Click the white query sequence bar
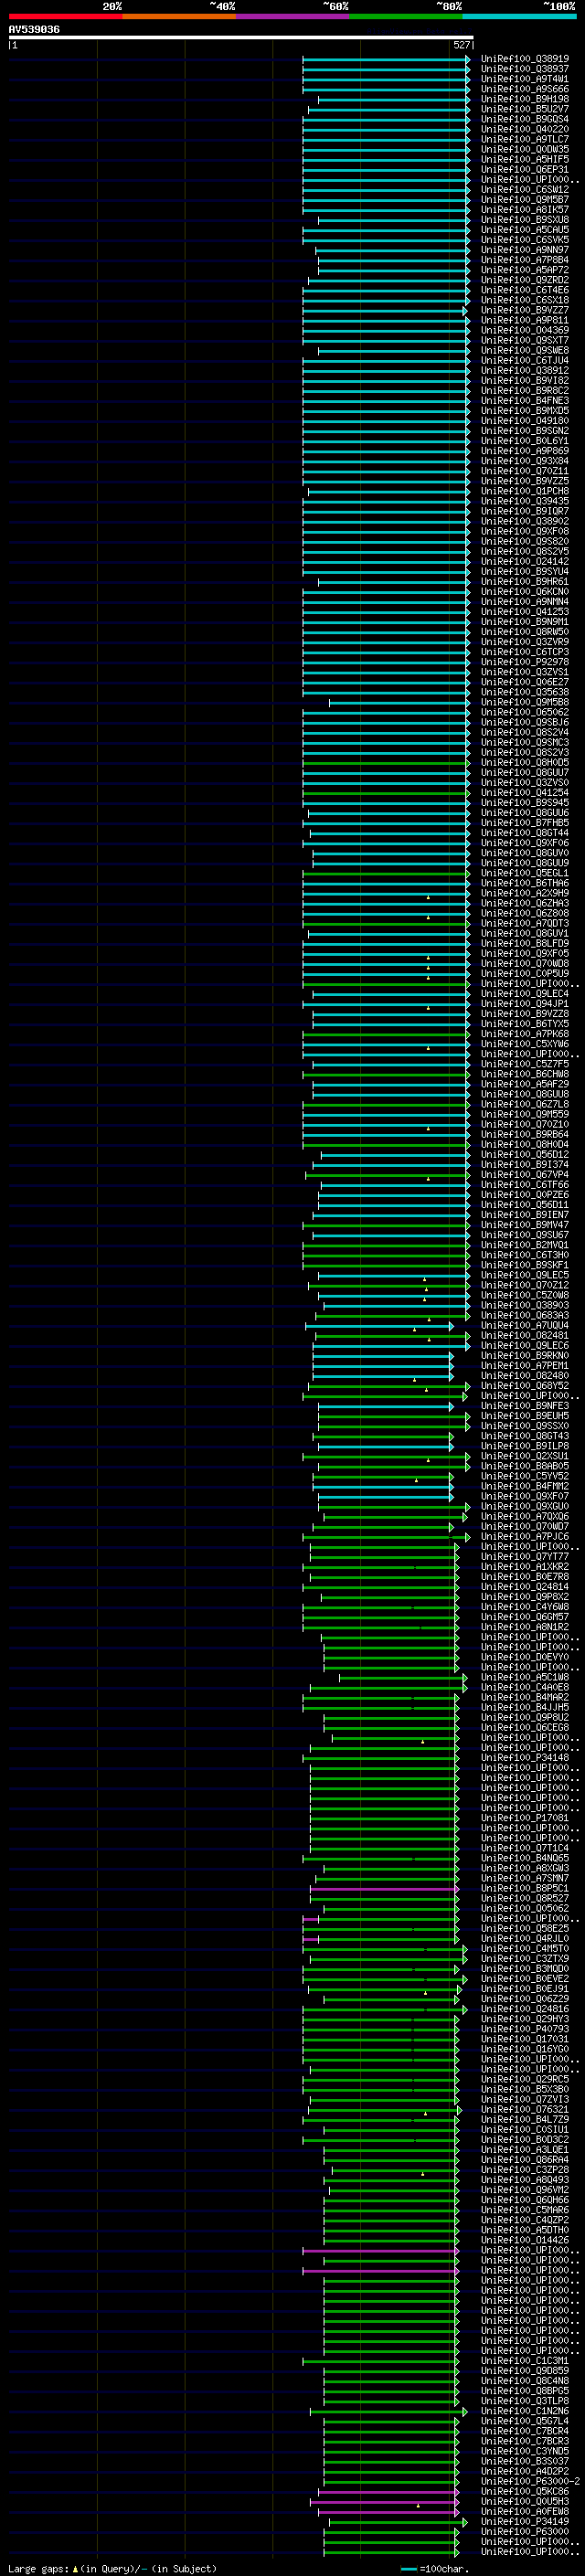The width and height of the screenshot is (585, 2576). (241, 38)
